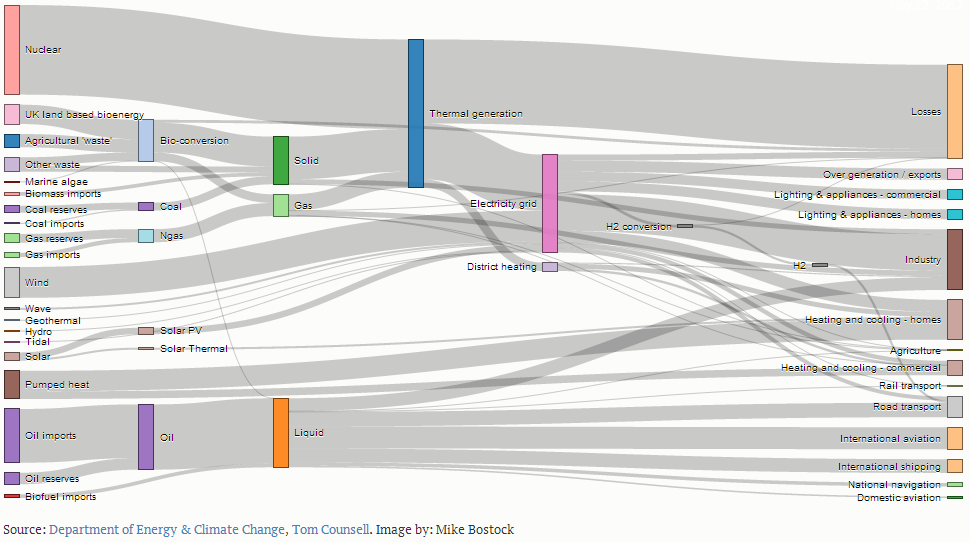Select the H2 node label
The image size is (970, 542).
(799, 265)
